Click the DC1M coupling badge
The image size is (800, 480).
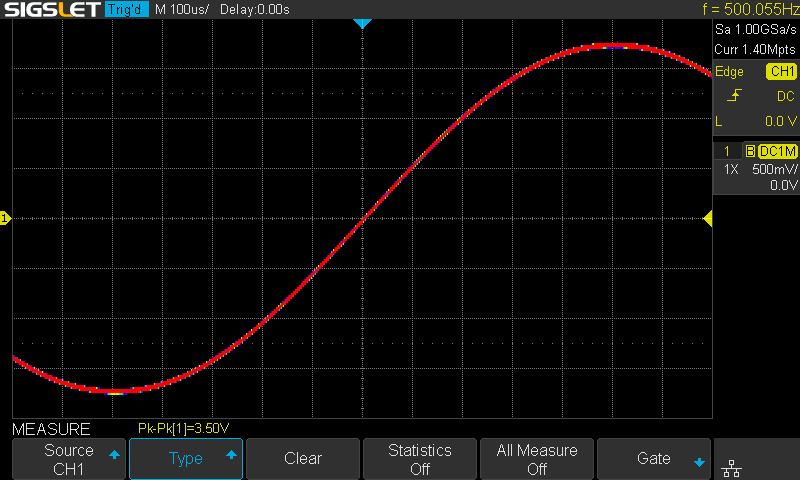tap(778, 151)
